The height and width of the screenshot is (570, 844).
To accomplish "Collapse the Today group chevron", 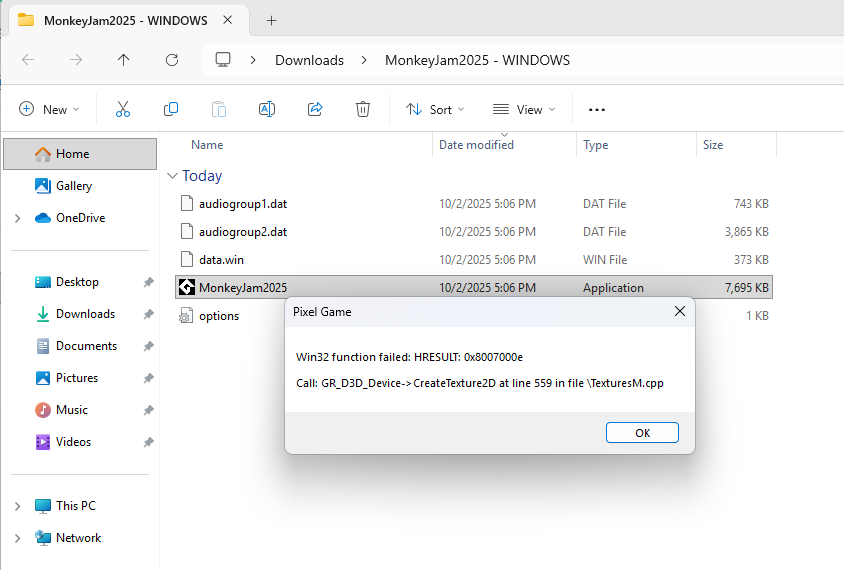I will pyautogui.click(x=172, y=176).
